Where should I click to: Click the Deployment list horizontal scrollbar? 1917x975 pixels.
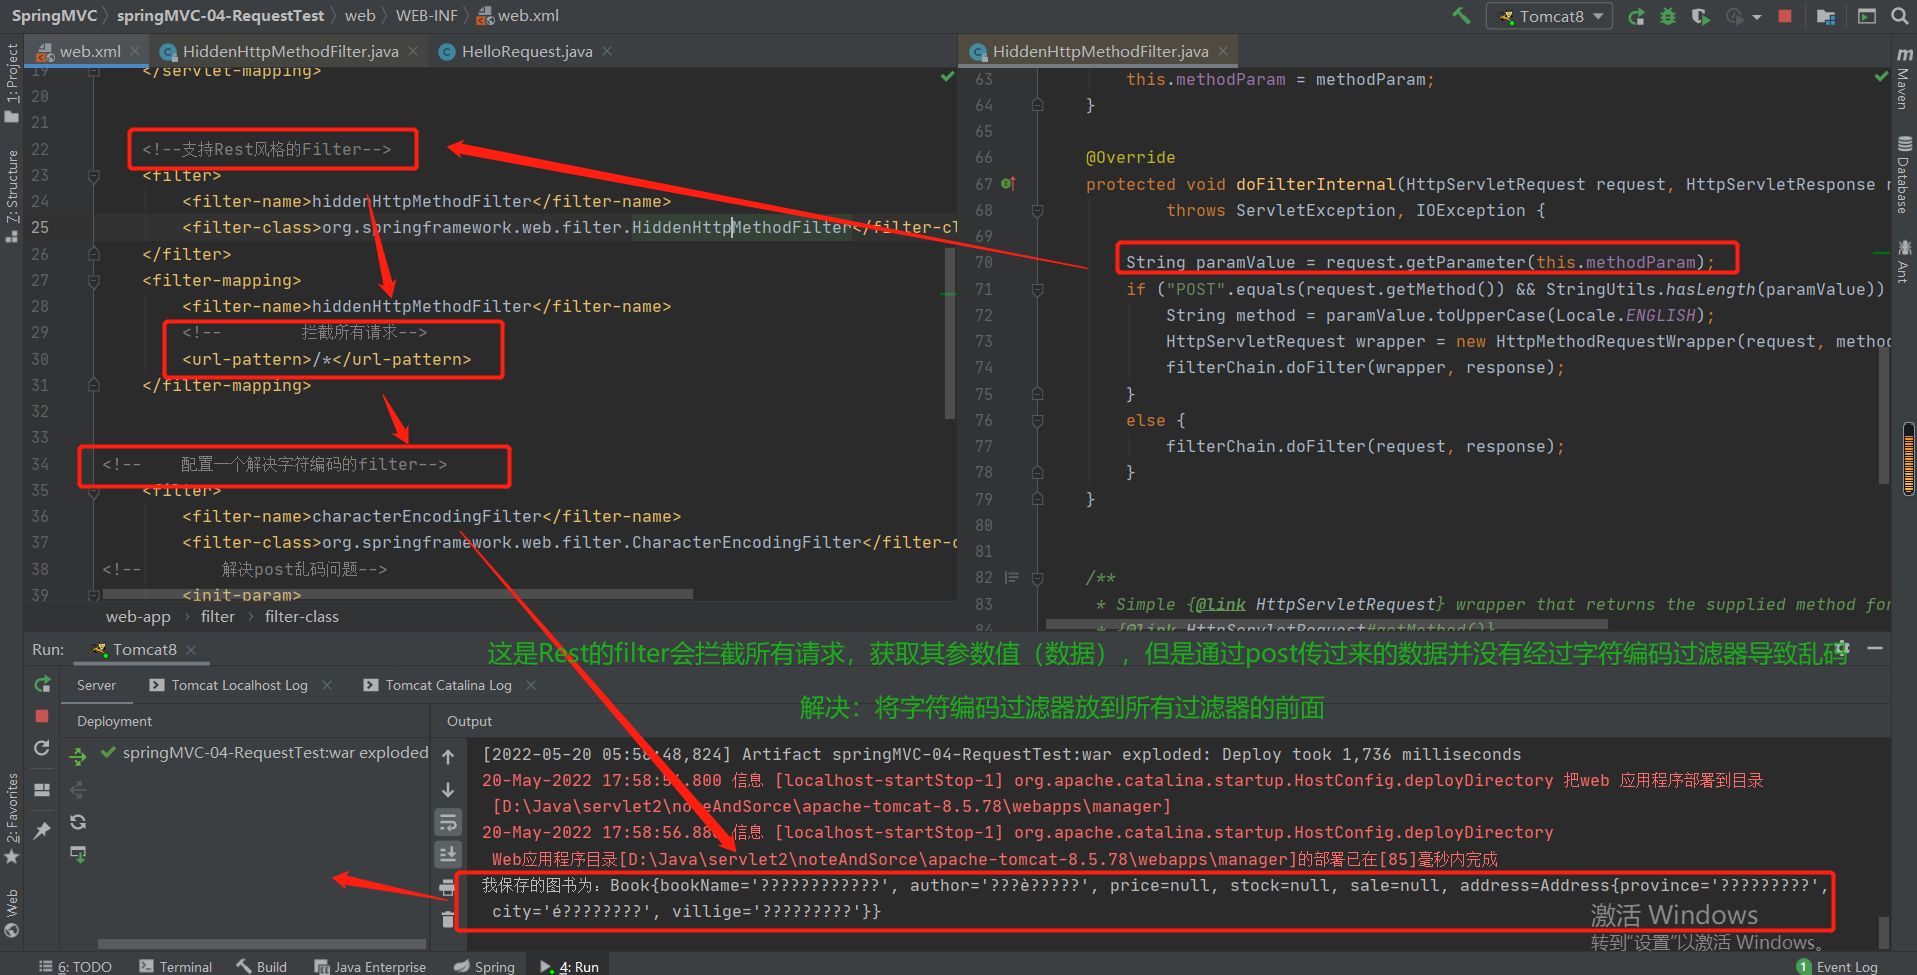click(262, 943)
